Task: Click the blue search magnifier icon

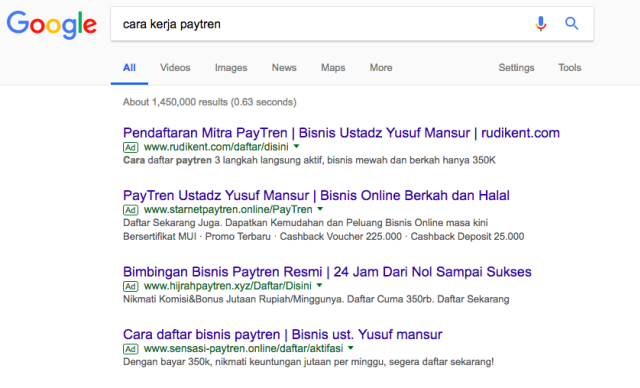Action: pos(571,24)
